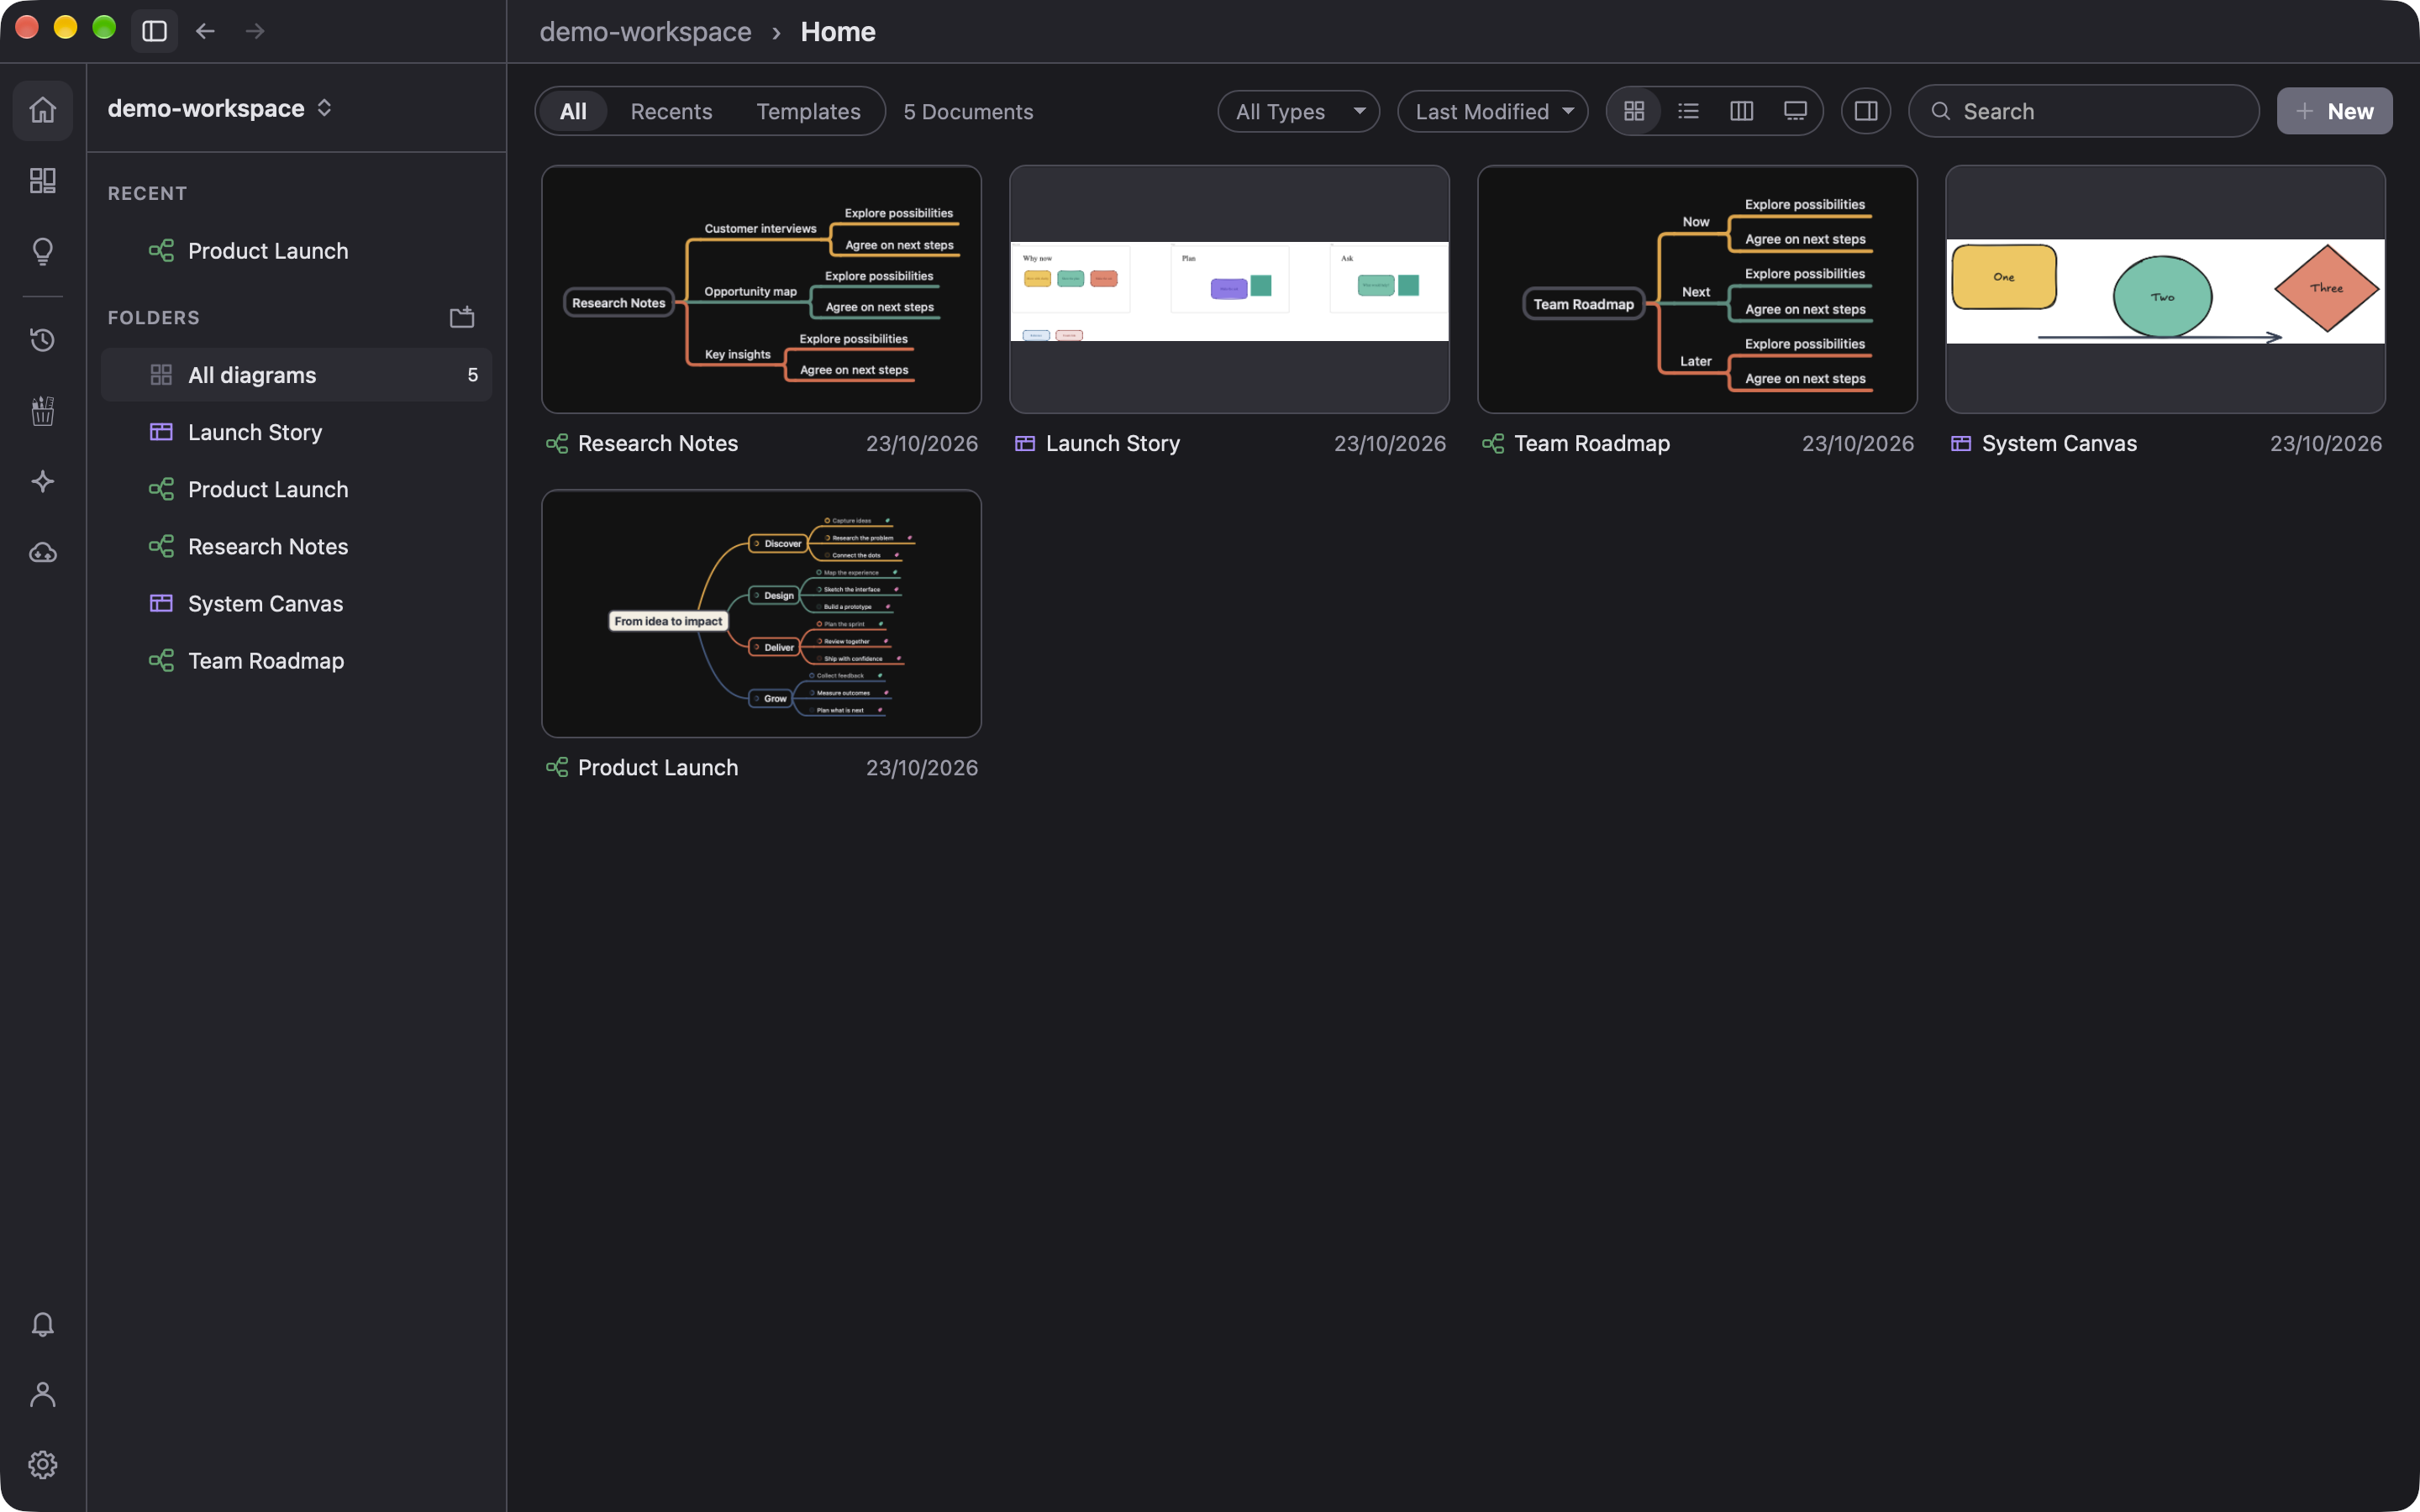Click the new folder icon beside FOLDERS
Screen dimensions: 2420x1512
coord(462,317)
